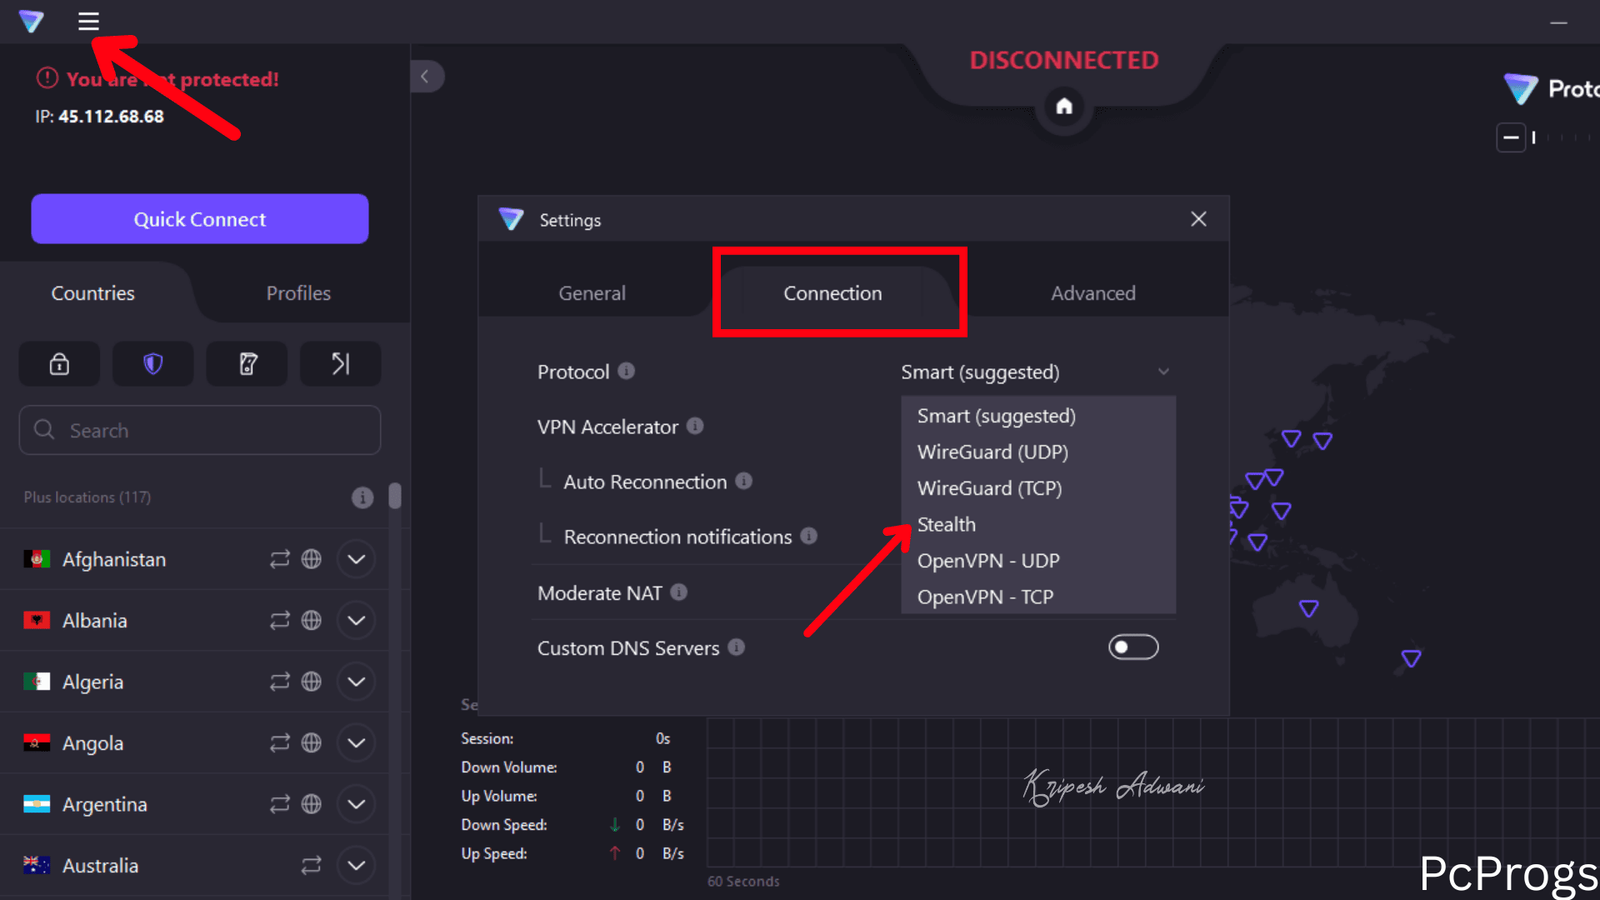Switch to Connection settings tab
This screenshot has height=900, width=1600.
pos(832,293)
